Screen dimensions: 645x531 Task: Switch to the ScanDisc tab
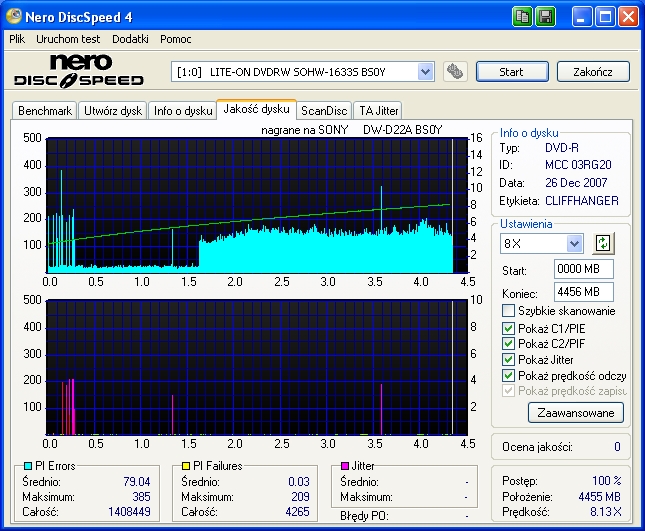(x=324, y=111)
